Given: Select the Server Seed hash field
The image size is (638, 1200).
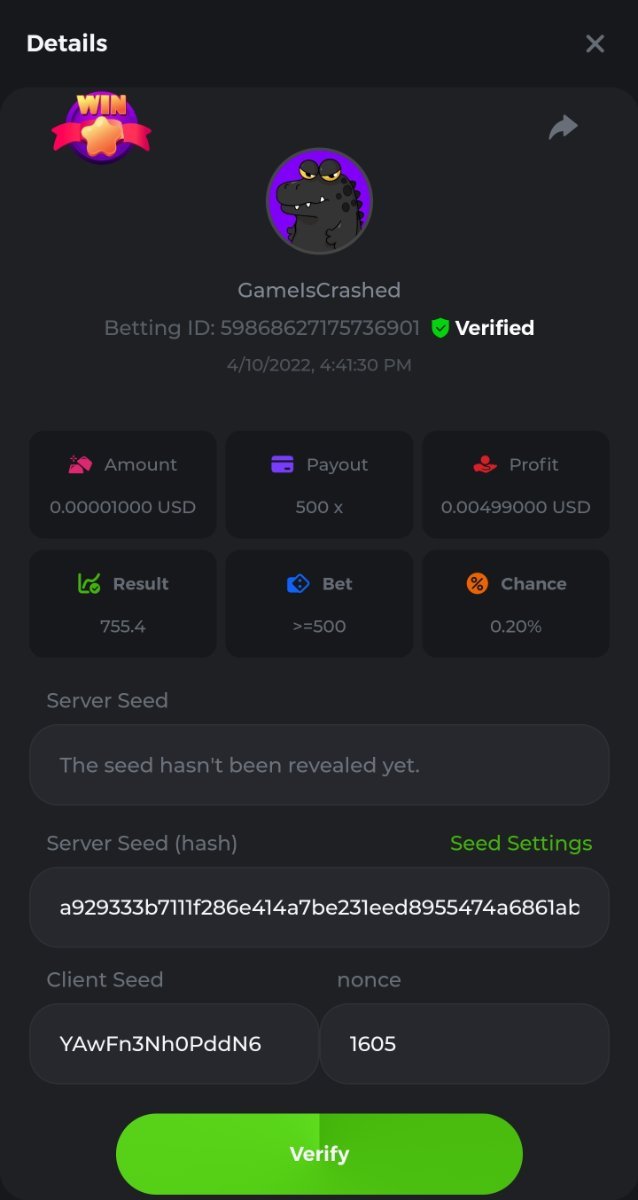Looking at the screenshot, I should coord(319,907).
